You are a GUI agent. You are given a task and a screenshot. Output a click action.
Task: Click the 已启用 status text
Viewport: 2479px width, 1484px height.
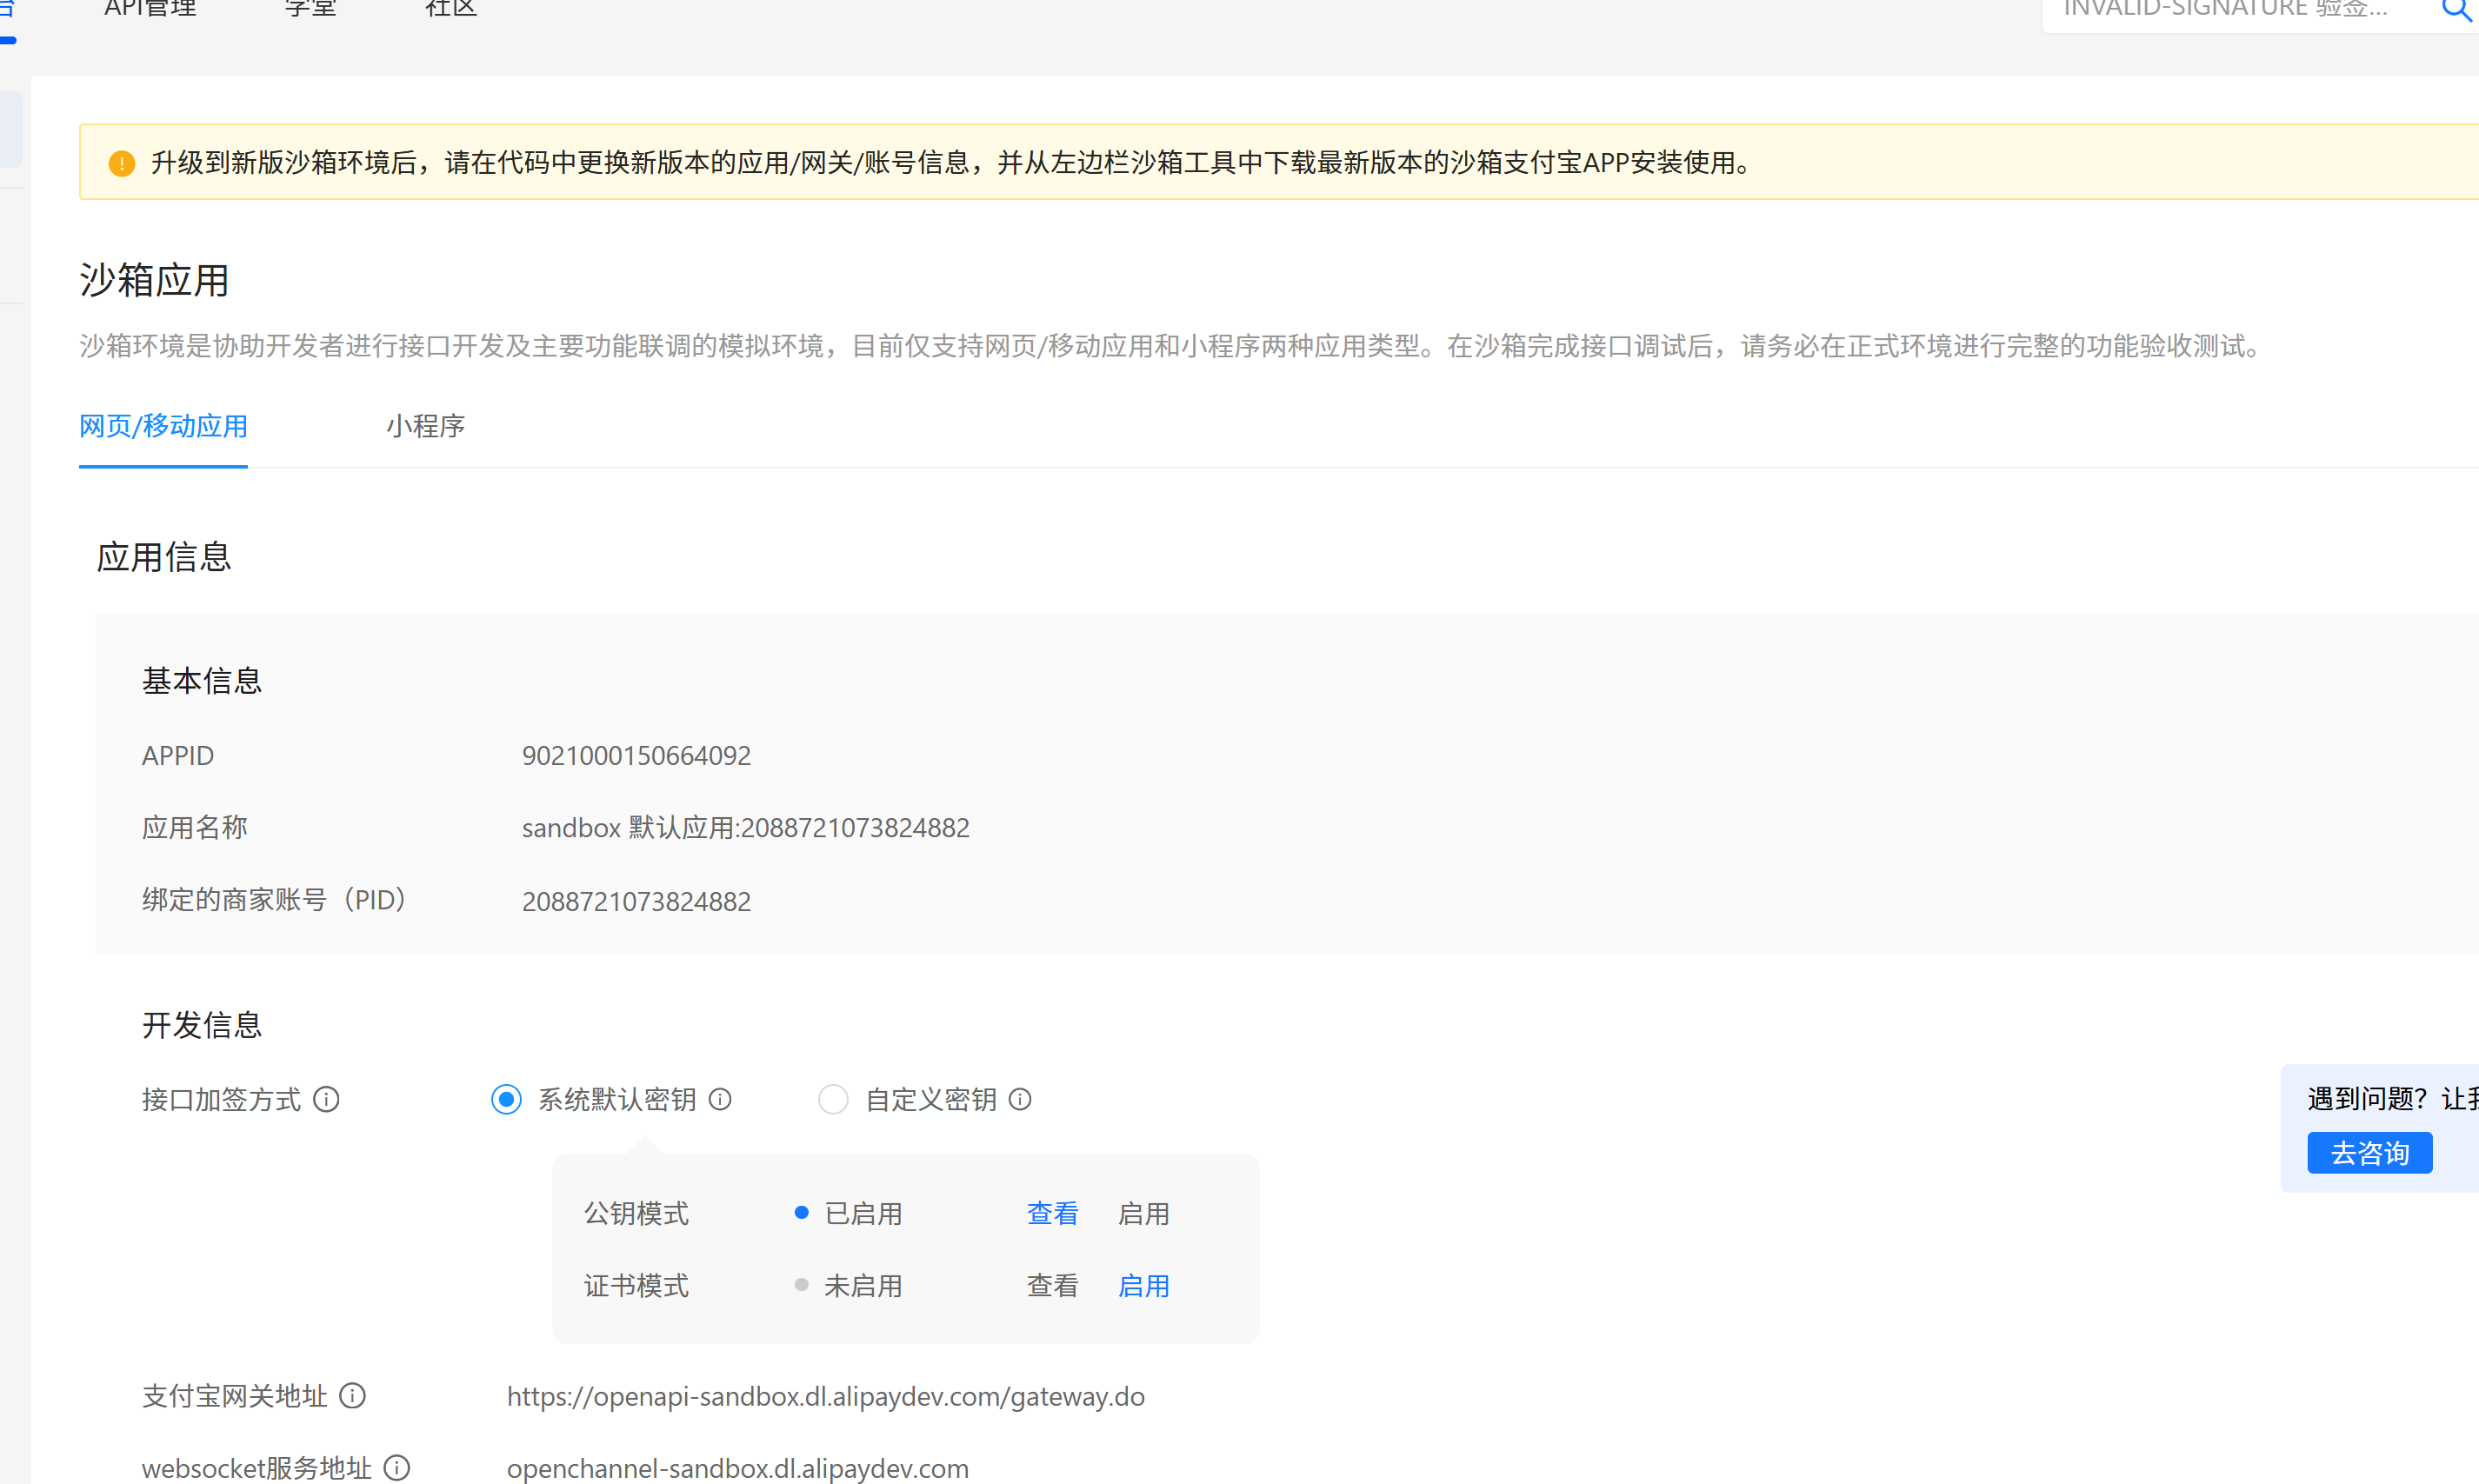(x=863, y=1213)
